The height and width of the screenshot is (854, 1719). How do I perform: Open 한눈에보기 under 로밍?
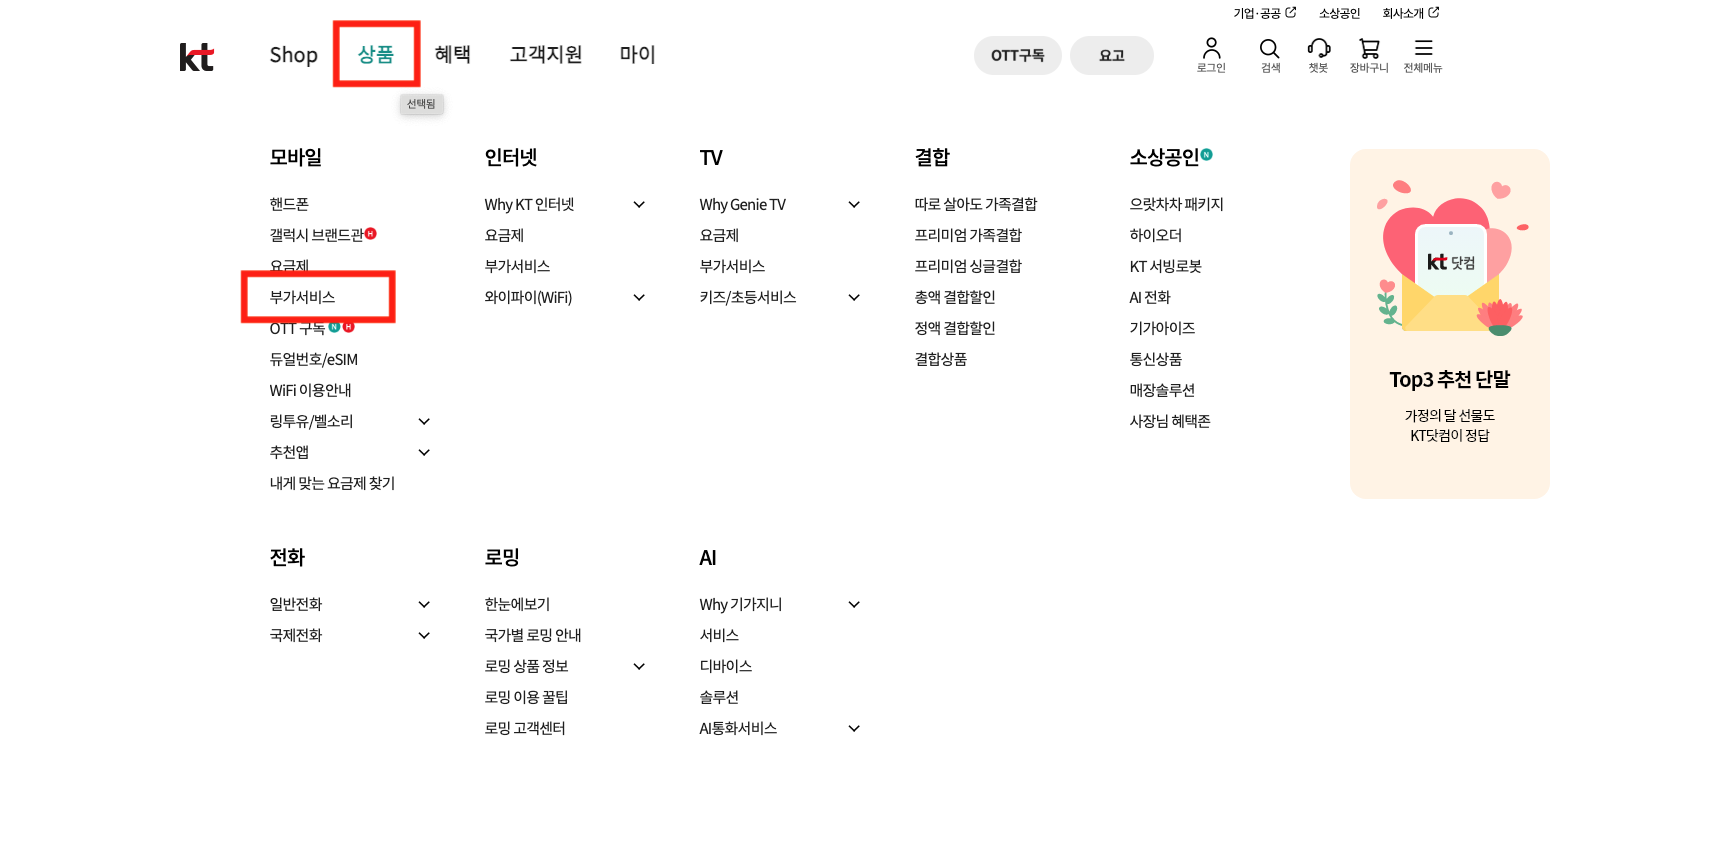(x=517, y=604)
